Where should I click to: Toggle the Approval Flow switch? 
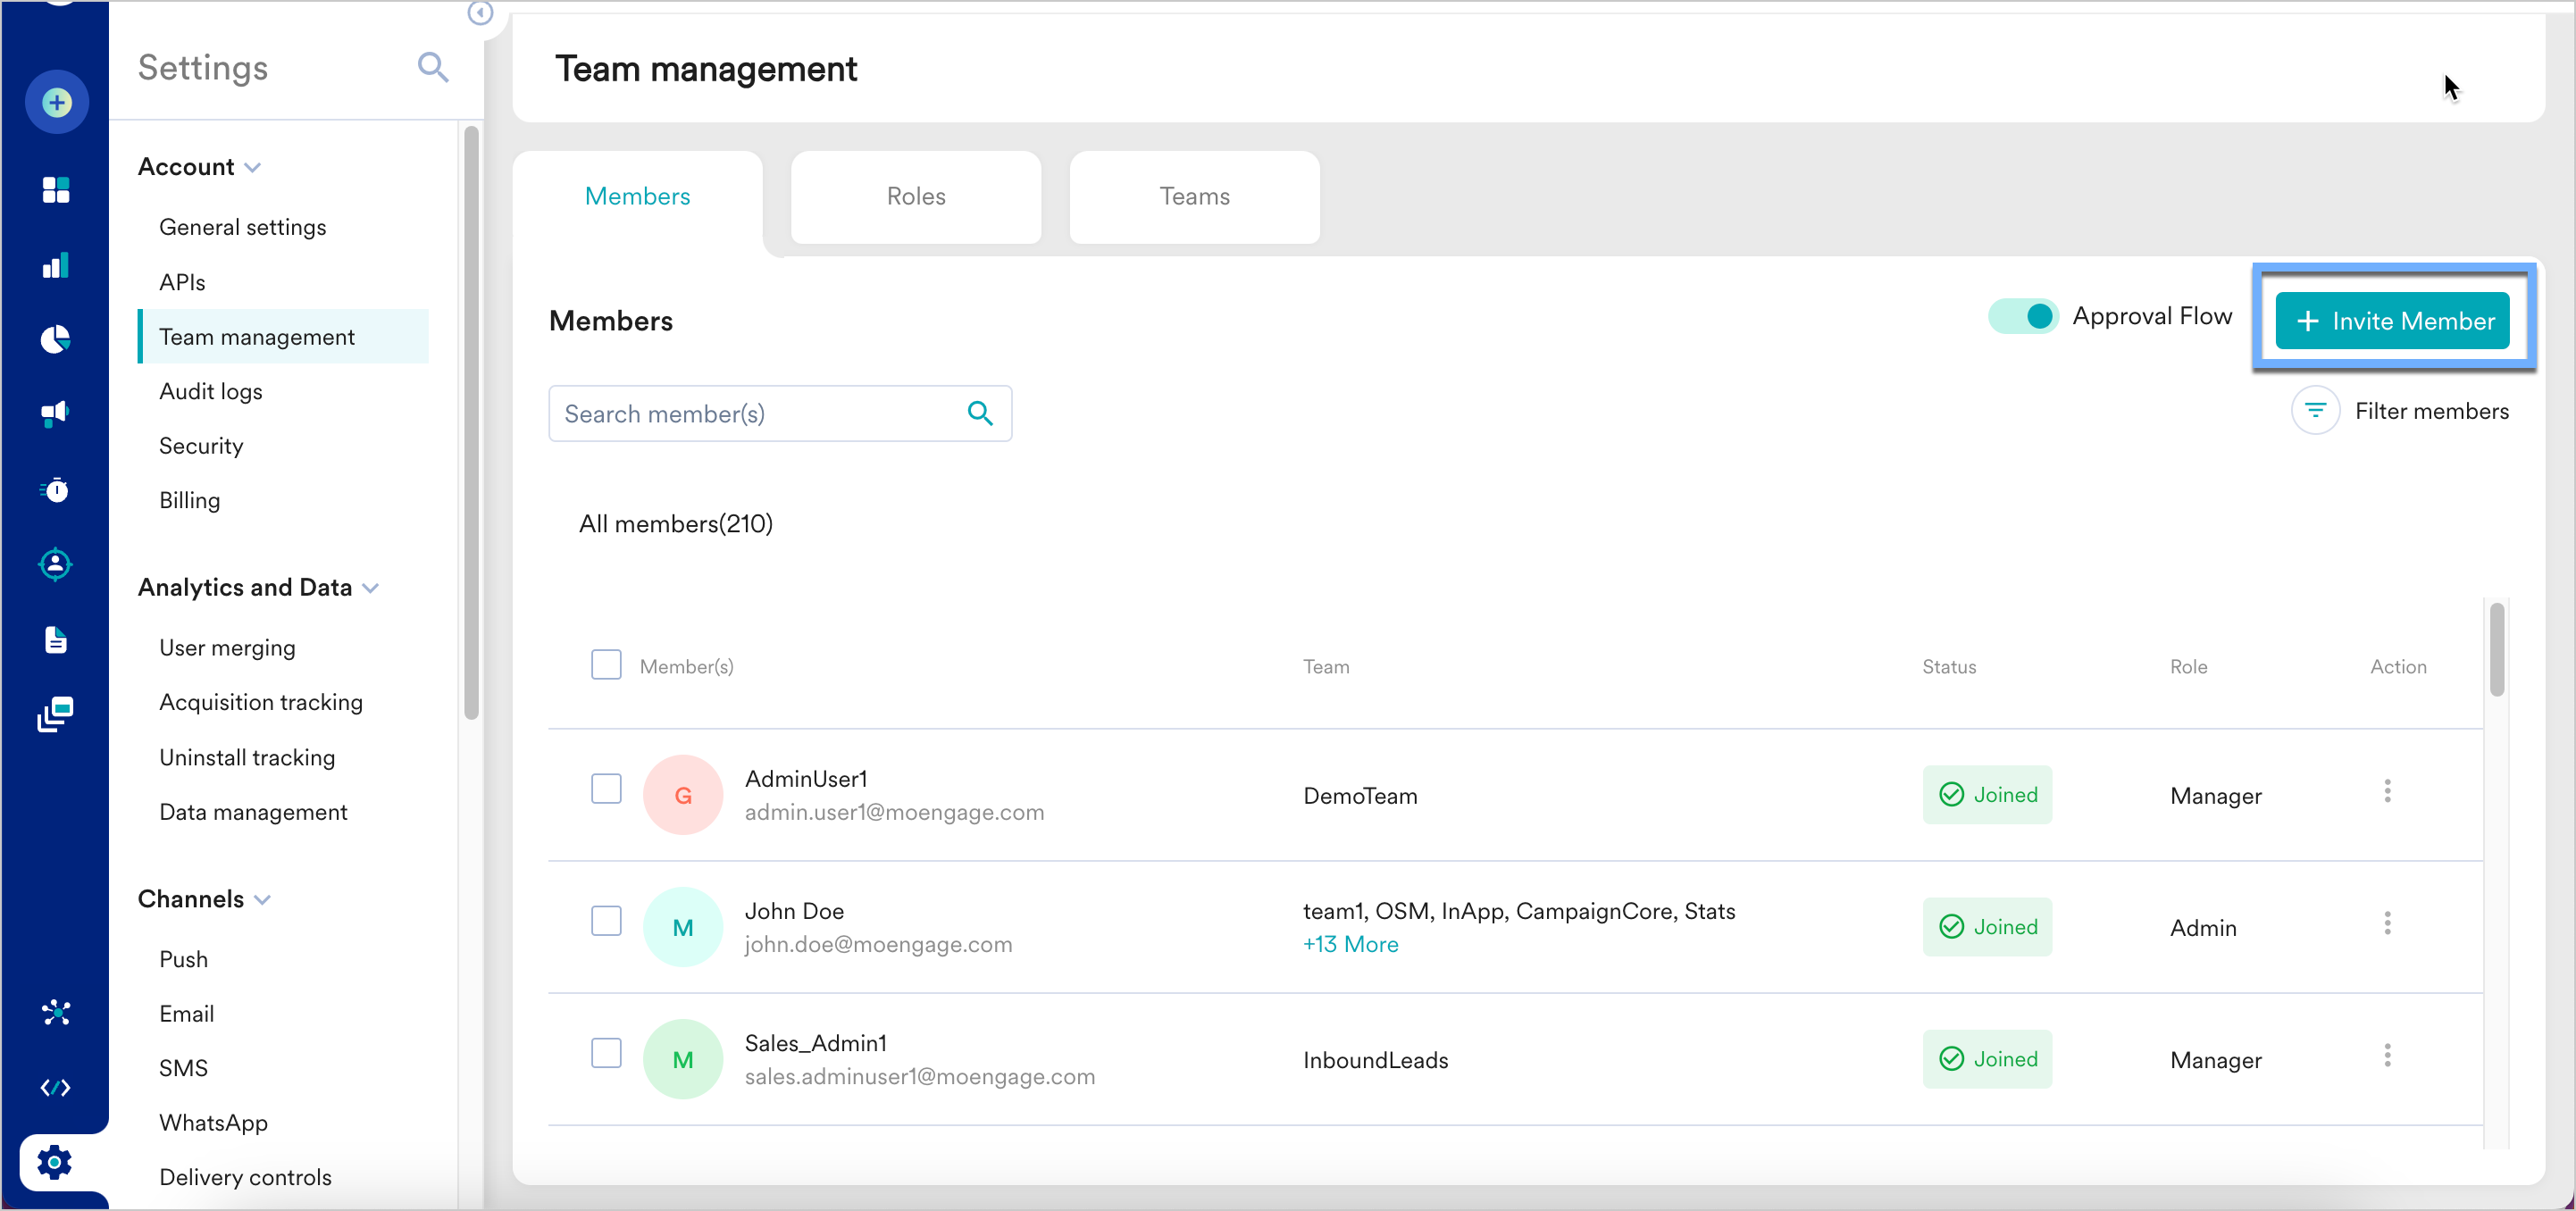click(2023, 315)
